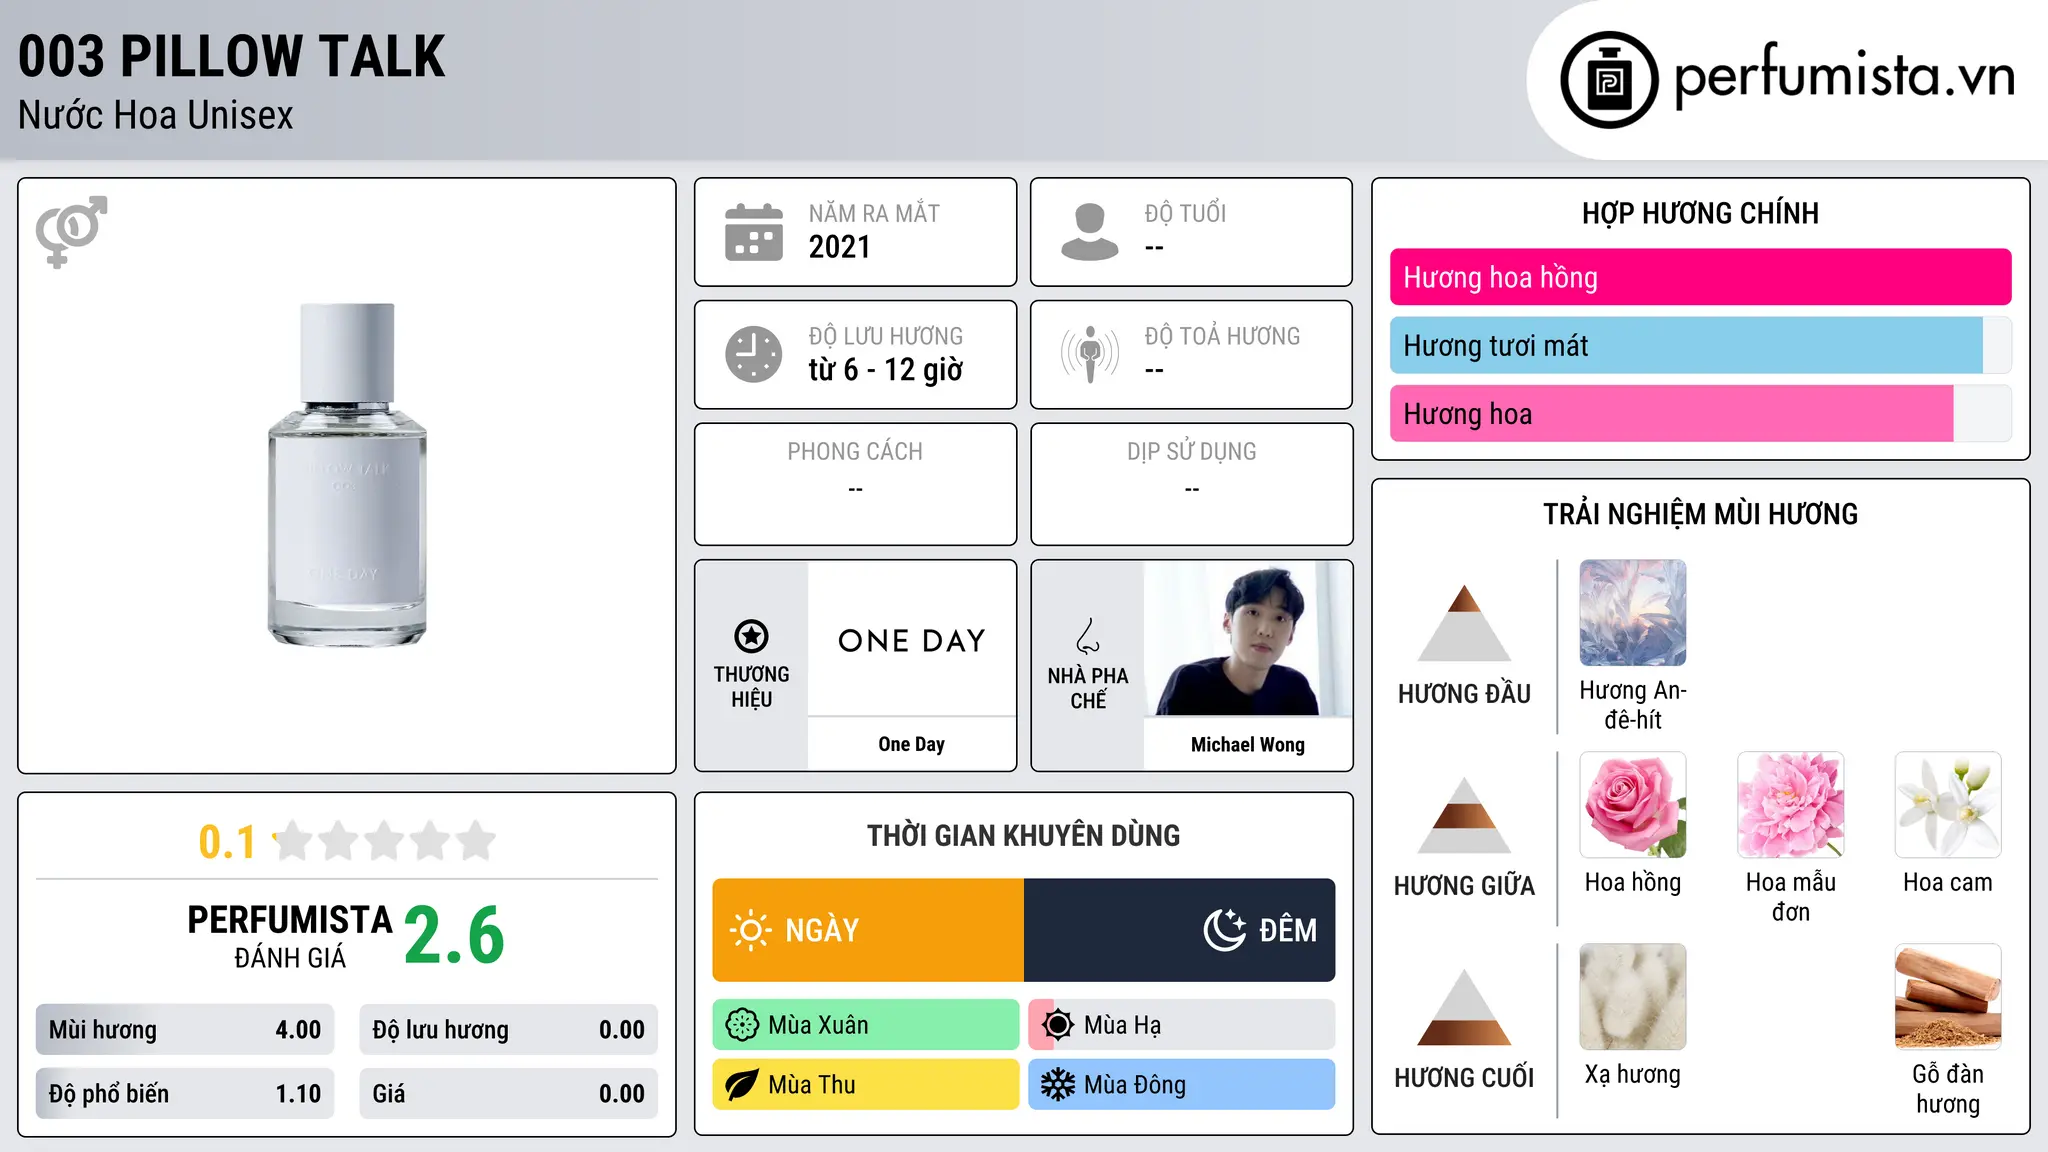Open the Michael Wong perfumer name link
The width and height of the screenshot is (2048, 1152).
1248,744
